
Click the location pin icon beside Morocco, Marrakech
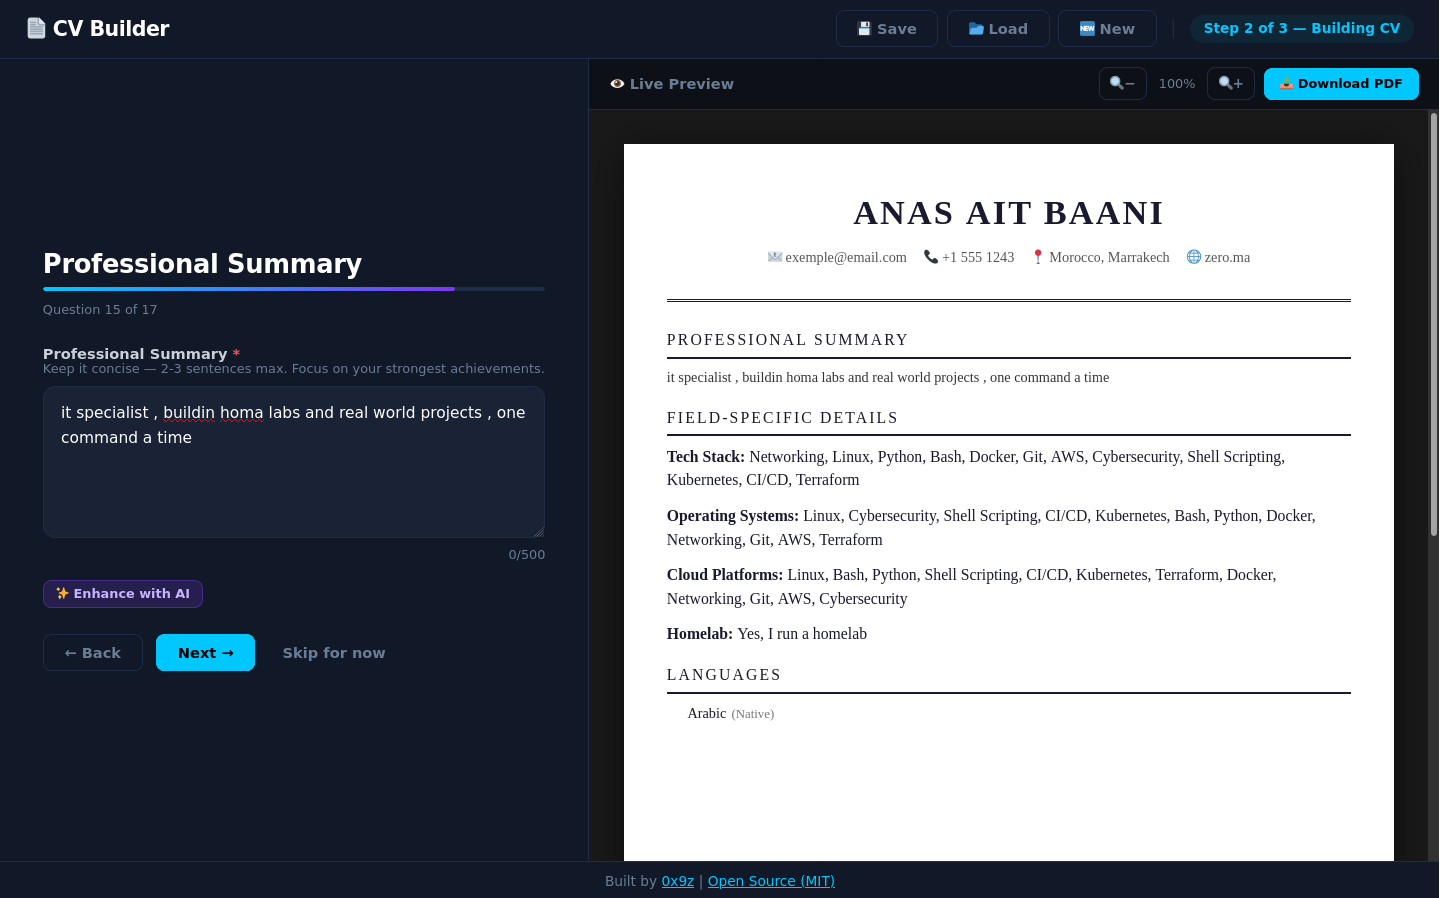coord(1038,257)
